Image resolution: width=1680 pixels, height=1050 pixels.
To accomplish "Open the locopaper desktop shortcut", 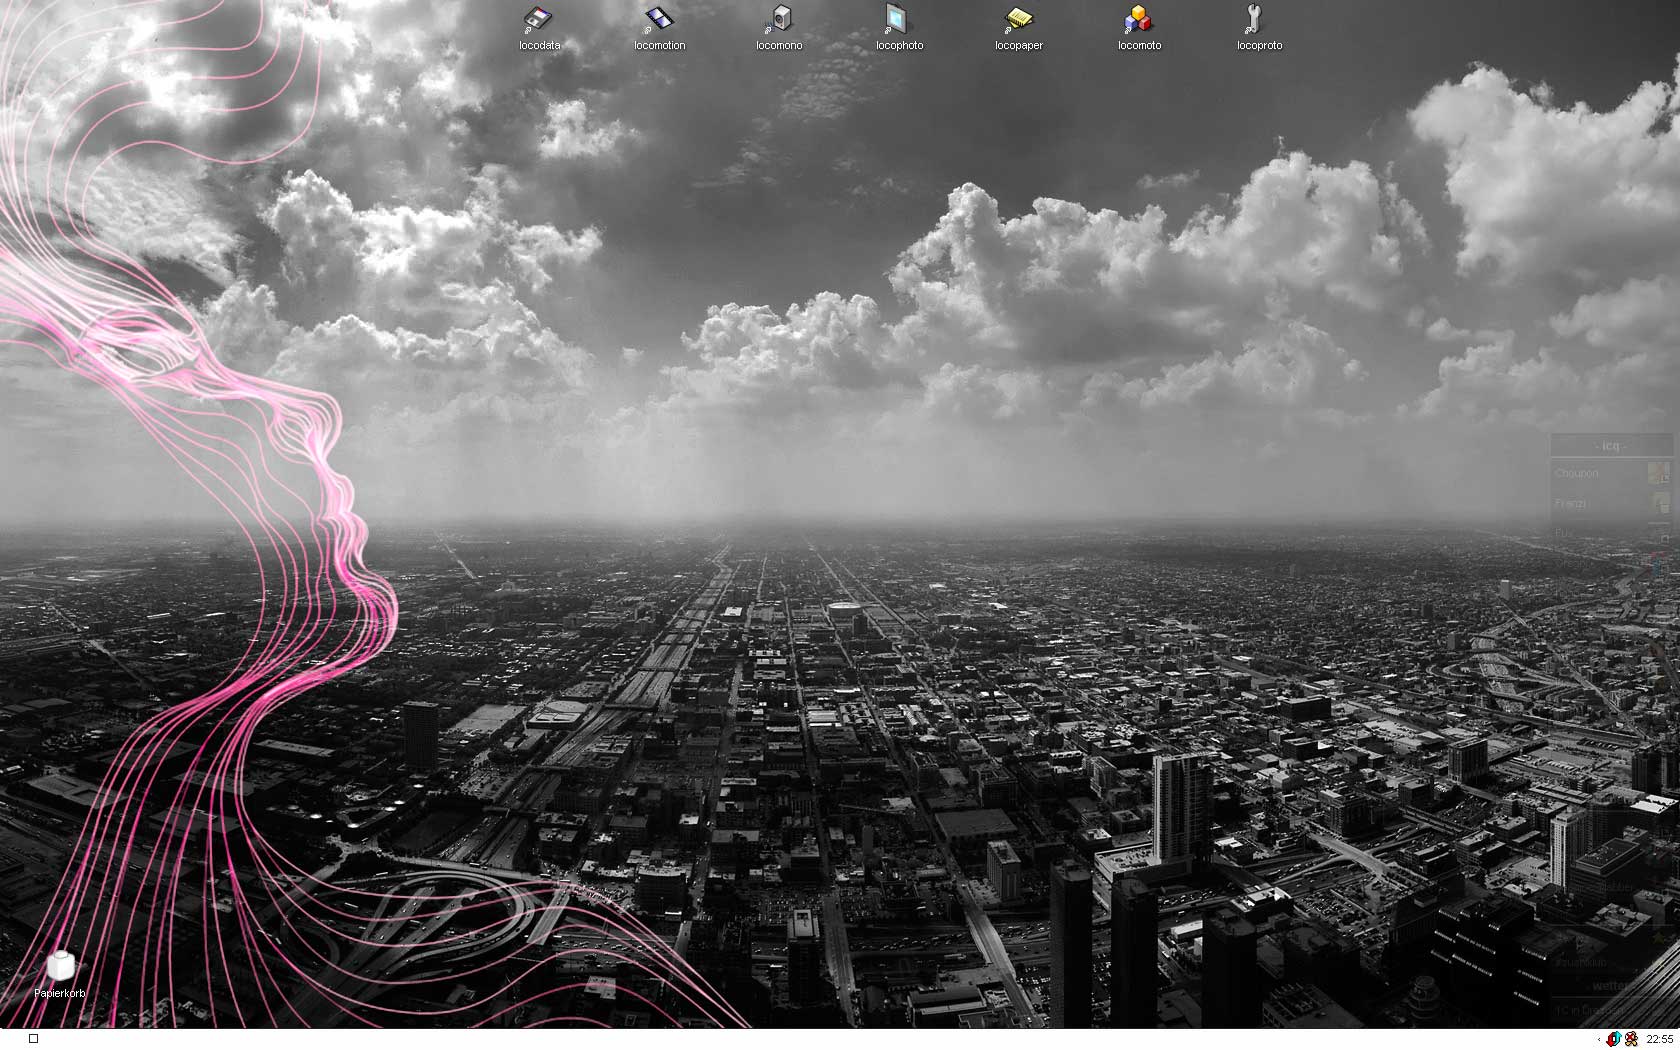I will coord(1019,27).
